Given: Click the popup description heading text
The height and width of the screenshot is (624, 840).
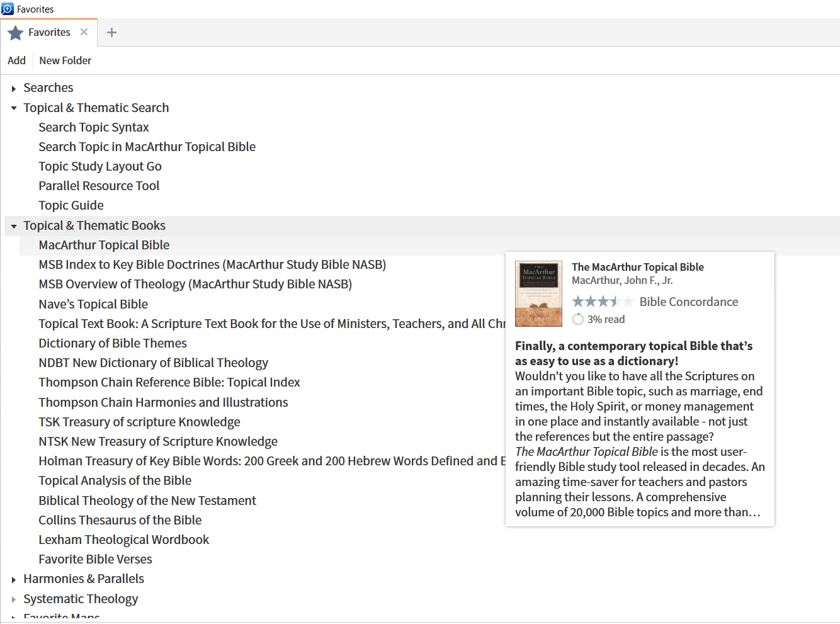Looking at the screenshot, I should click(x=634, y=354).
